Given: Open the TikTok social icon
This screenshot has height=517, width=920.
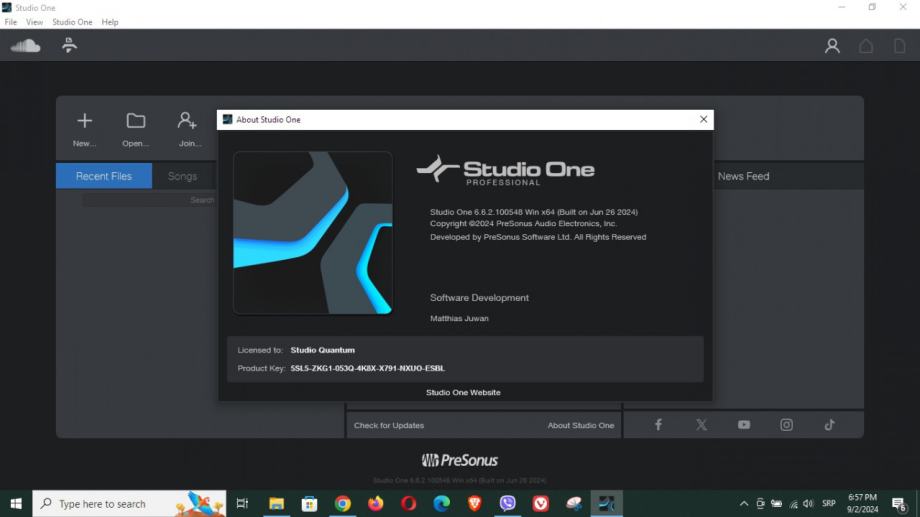Looking at the screenshot, I should click(x=829, y=424).
